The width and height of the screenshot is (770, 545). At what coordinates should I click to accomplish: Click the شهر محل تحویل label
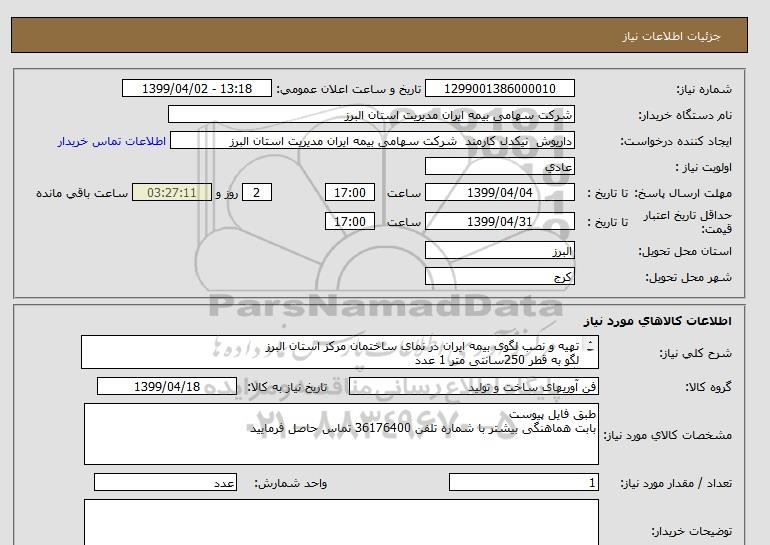(688, 277)
